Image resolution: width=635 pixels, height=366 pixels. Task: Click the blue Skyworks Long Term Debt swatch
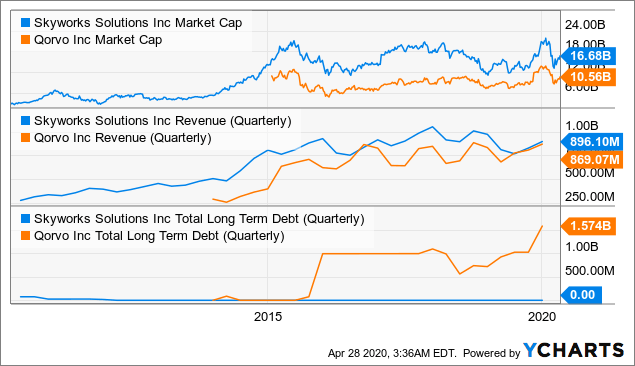(x=25, y=219)
